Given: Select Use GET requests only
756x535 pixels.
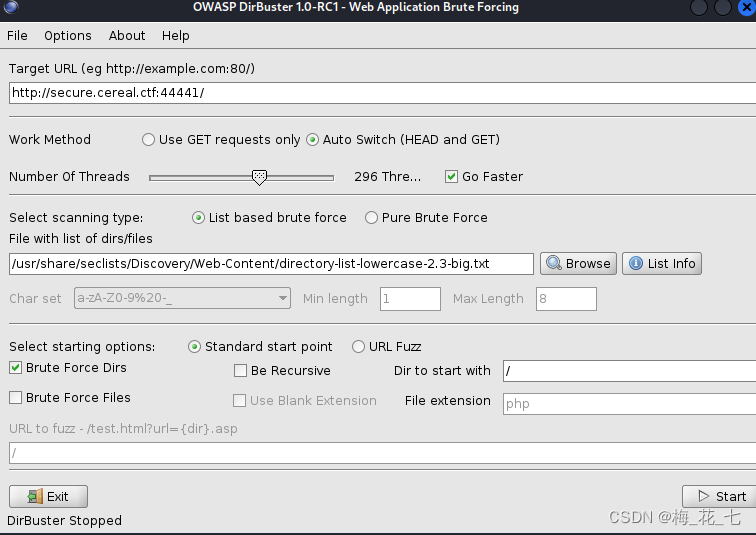Looking at the screenshot, I should point(221,140).
